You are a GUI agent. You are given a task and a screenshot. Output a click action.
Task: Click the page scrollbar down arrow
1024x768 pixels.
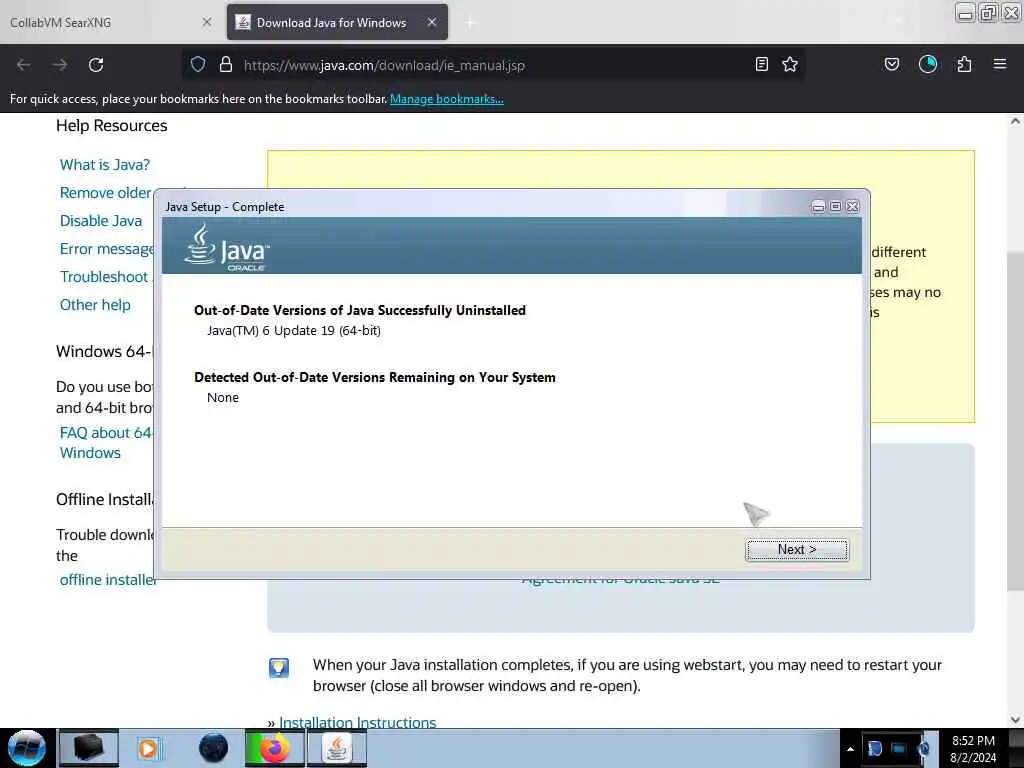(1015, 720)
